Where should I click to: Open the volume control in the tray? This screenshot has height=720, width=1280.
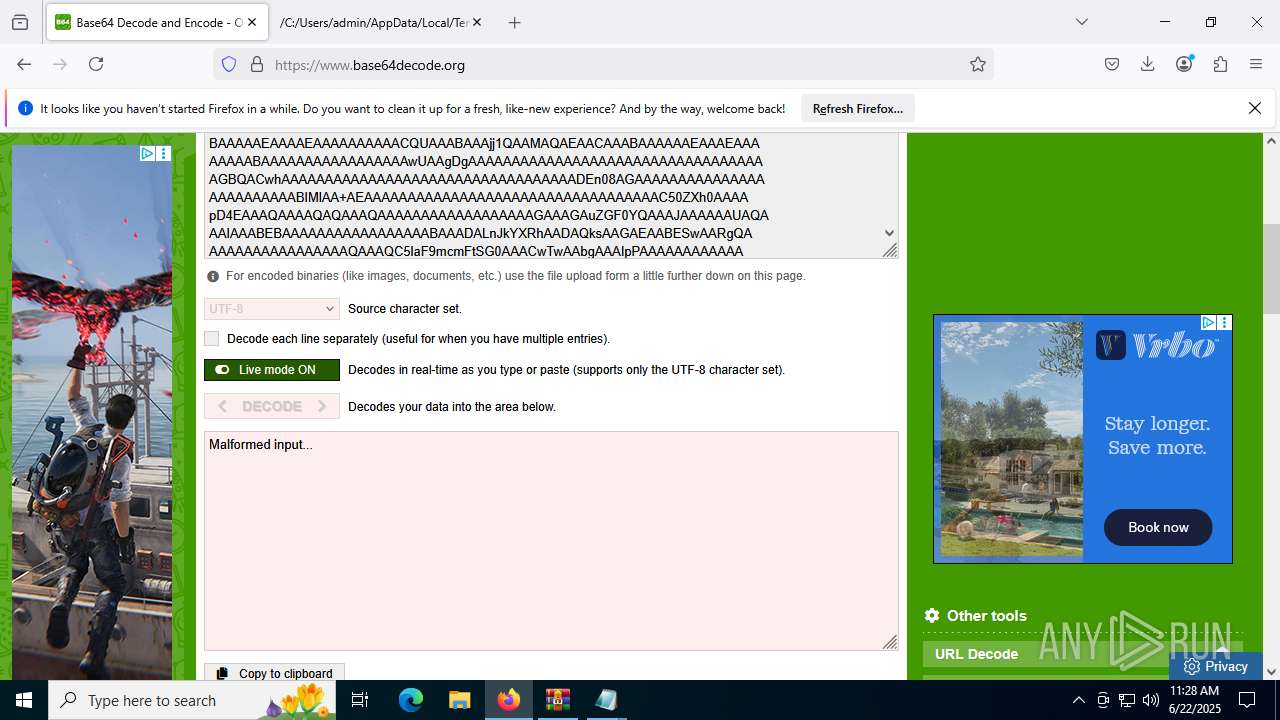point(1150,700)
